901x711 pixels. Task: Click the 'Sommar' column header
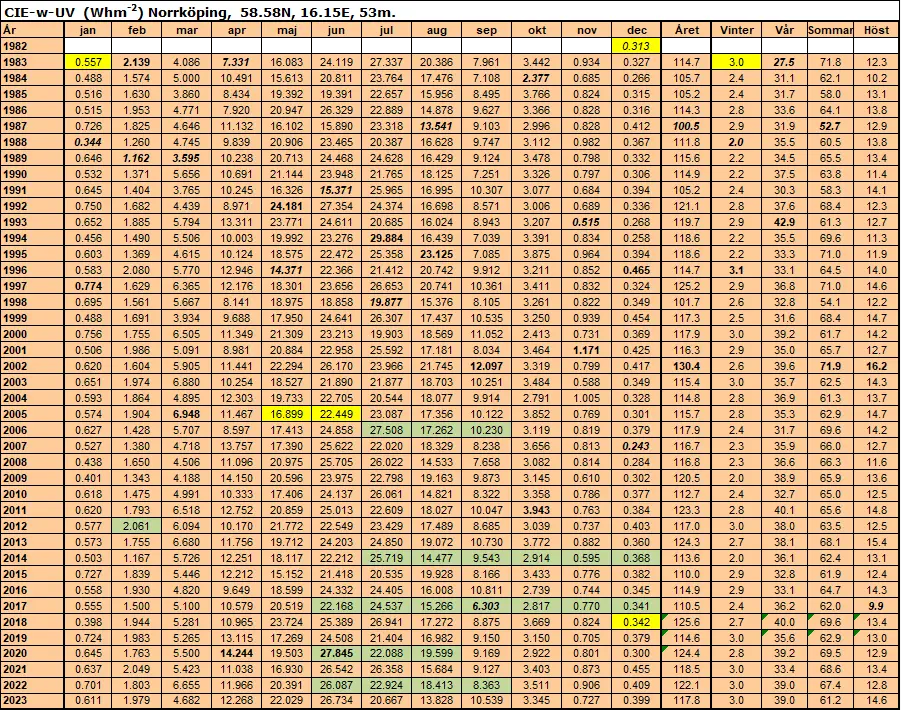(x=830, y=30)
